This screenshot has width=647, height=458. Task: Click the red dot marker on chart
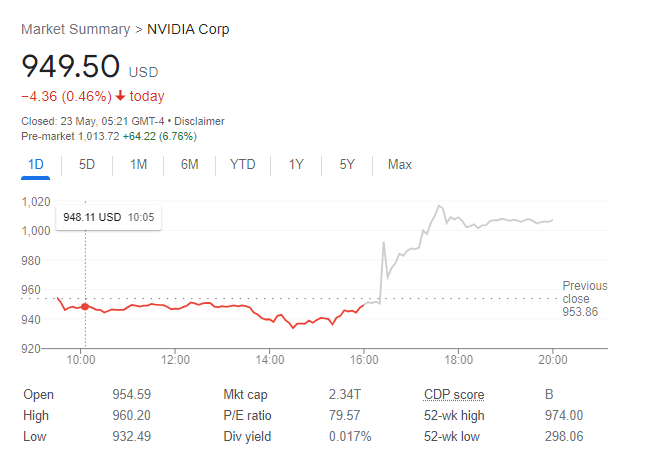[x=85, y=307]
